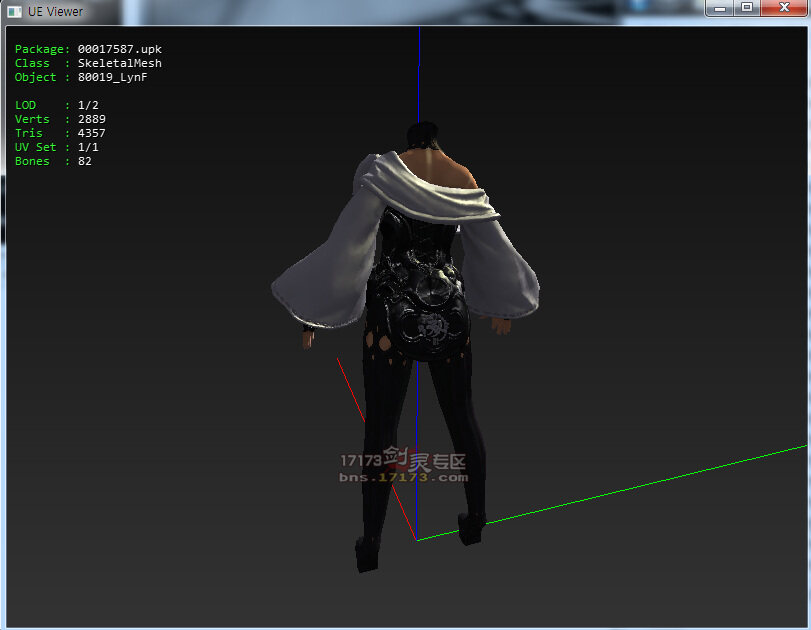Click the UV Set label

click(x=35, y=147)
